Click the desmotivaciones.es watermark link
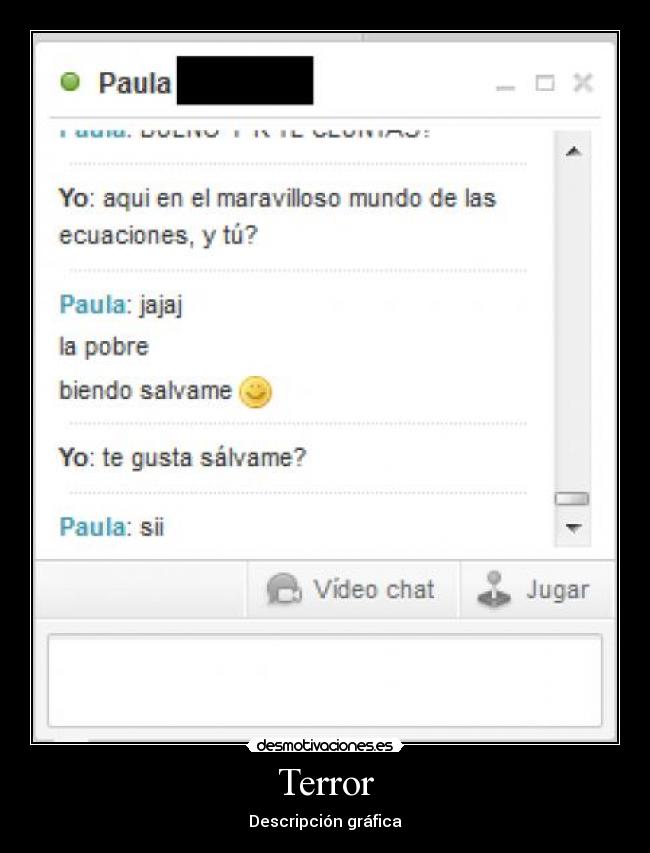650x853 pixels. click(x=324, y=745)
